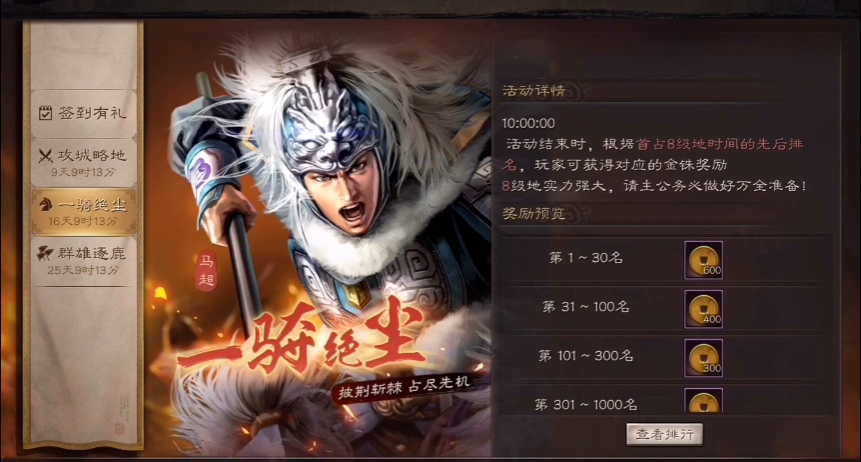Click the 披荆斩棘 占尽先机 banner

coord(404,387)
